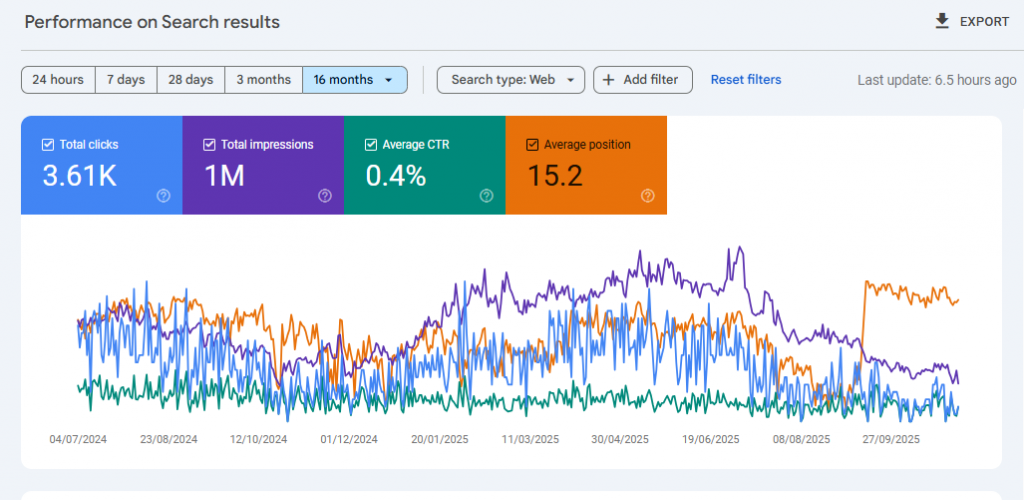1024x500 pixels.
Task: Click the Export download icon
Action: tap(942, 21)
